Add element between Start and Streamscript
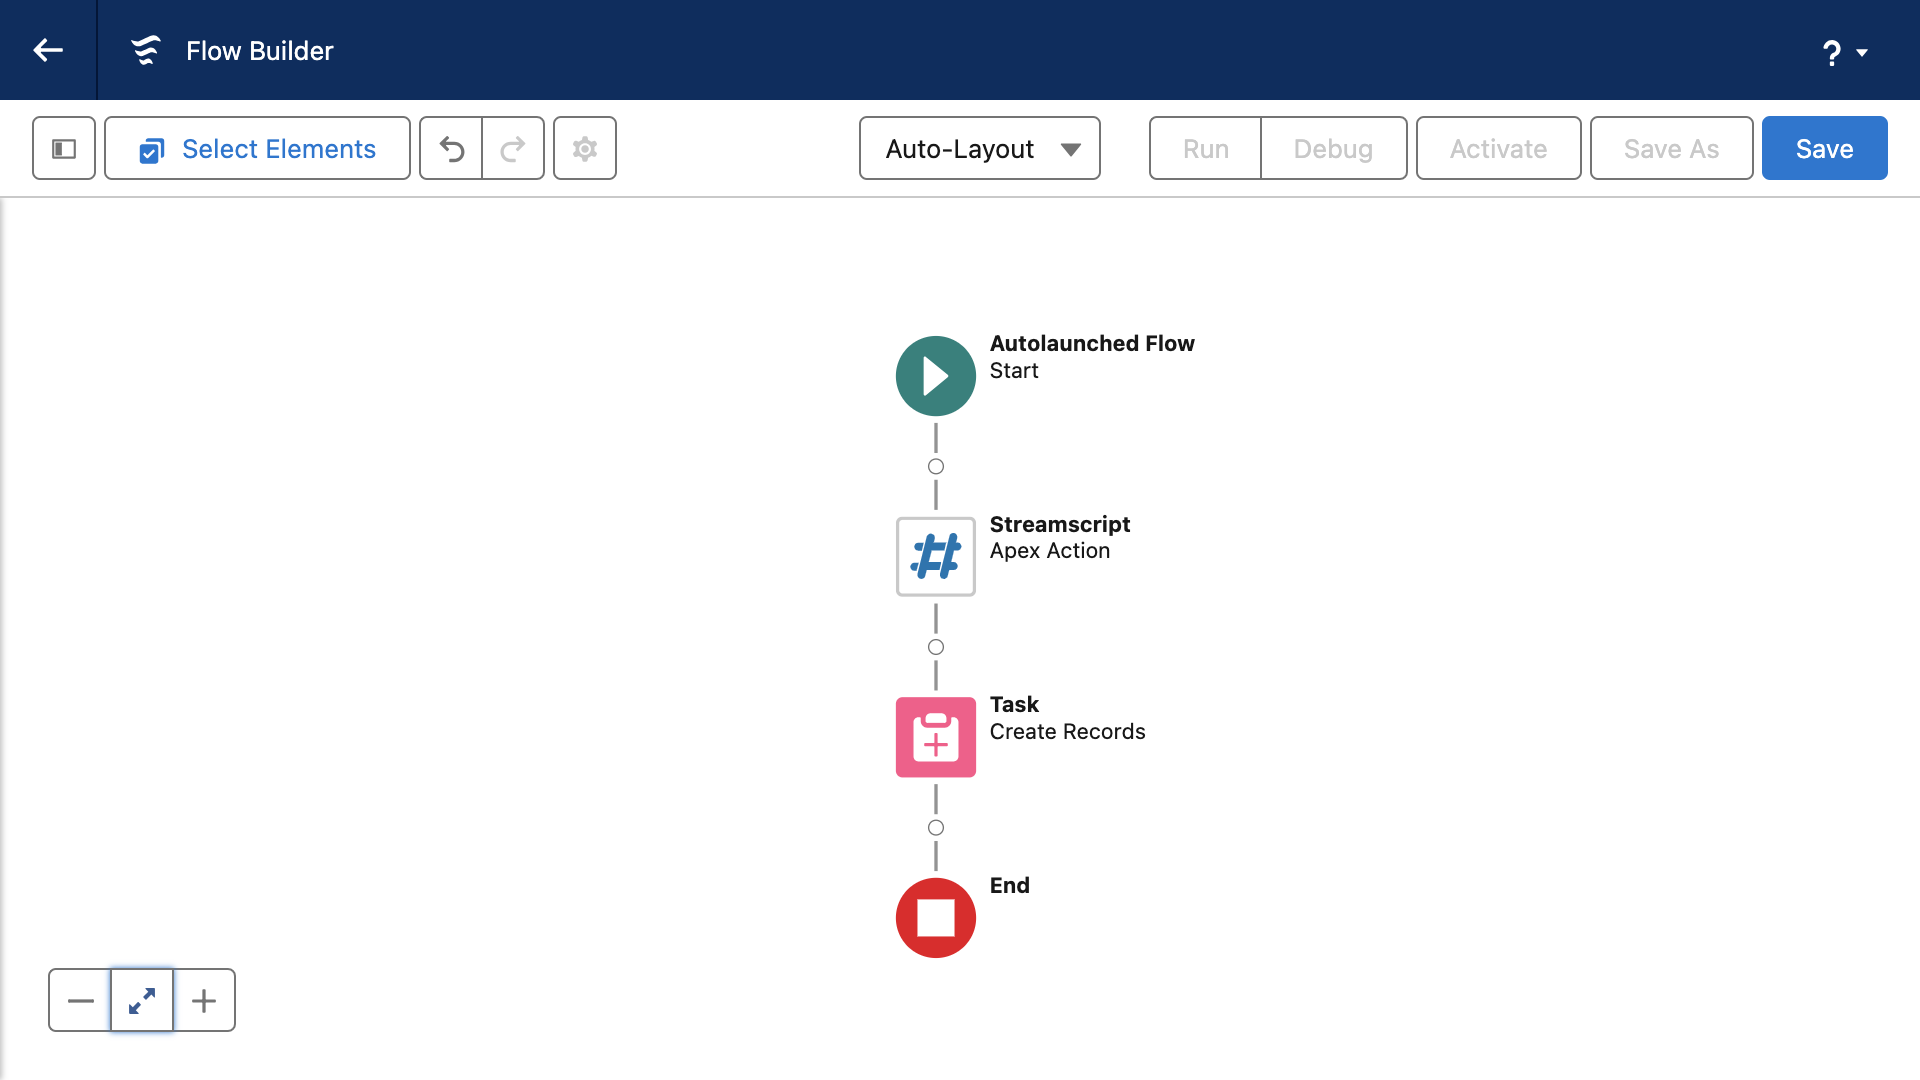Viewport: 1920px width, 1080px height. (936, 466)
